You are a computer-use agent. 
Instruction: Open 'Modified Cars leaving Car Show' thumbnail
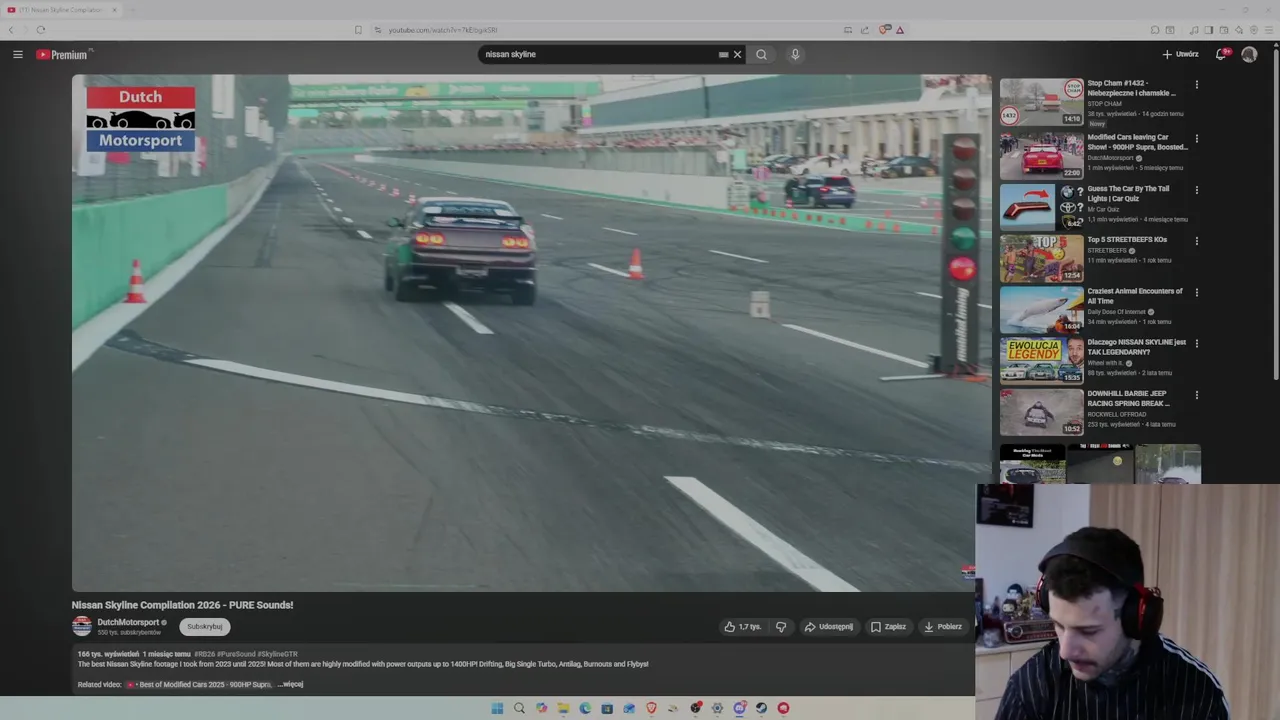(x=1041, y=155)
